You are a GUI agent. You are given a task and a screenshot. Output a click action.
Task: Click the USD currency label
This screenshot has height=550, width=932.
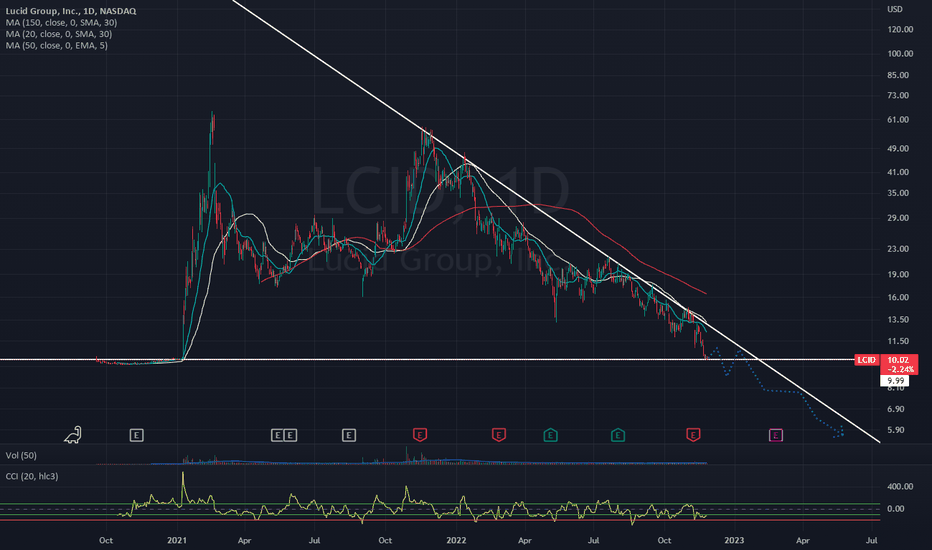coord(895,9)
